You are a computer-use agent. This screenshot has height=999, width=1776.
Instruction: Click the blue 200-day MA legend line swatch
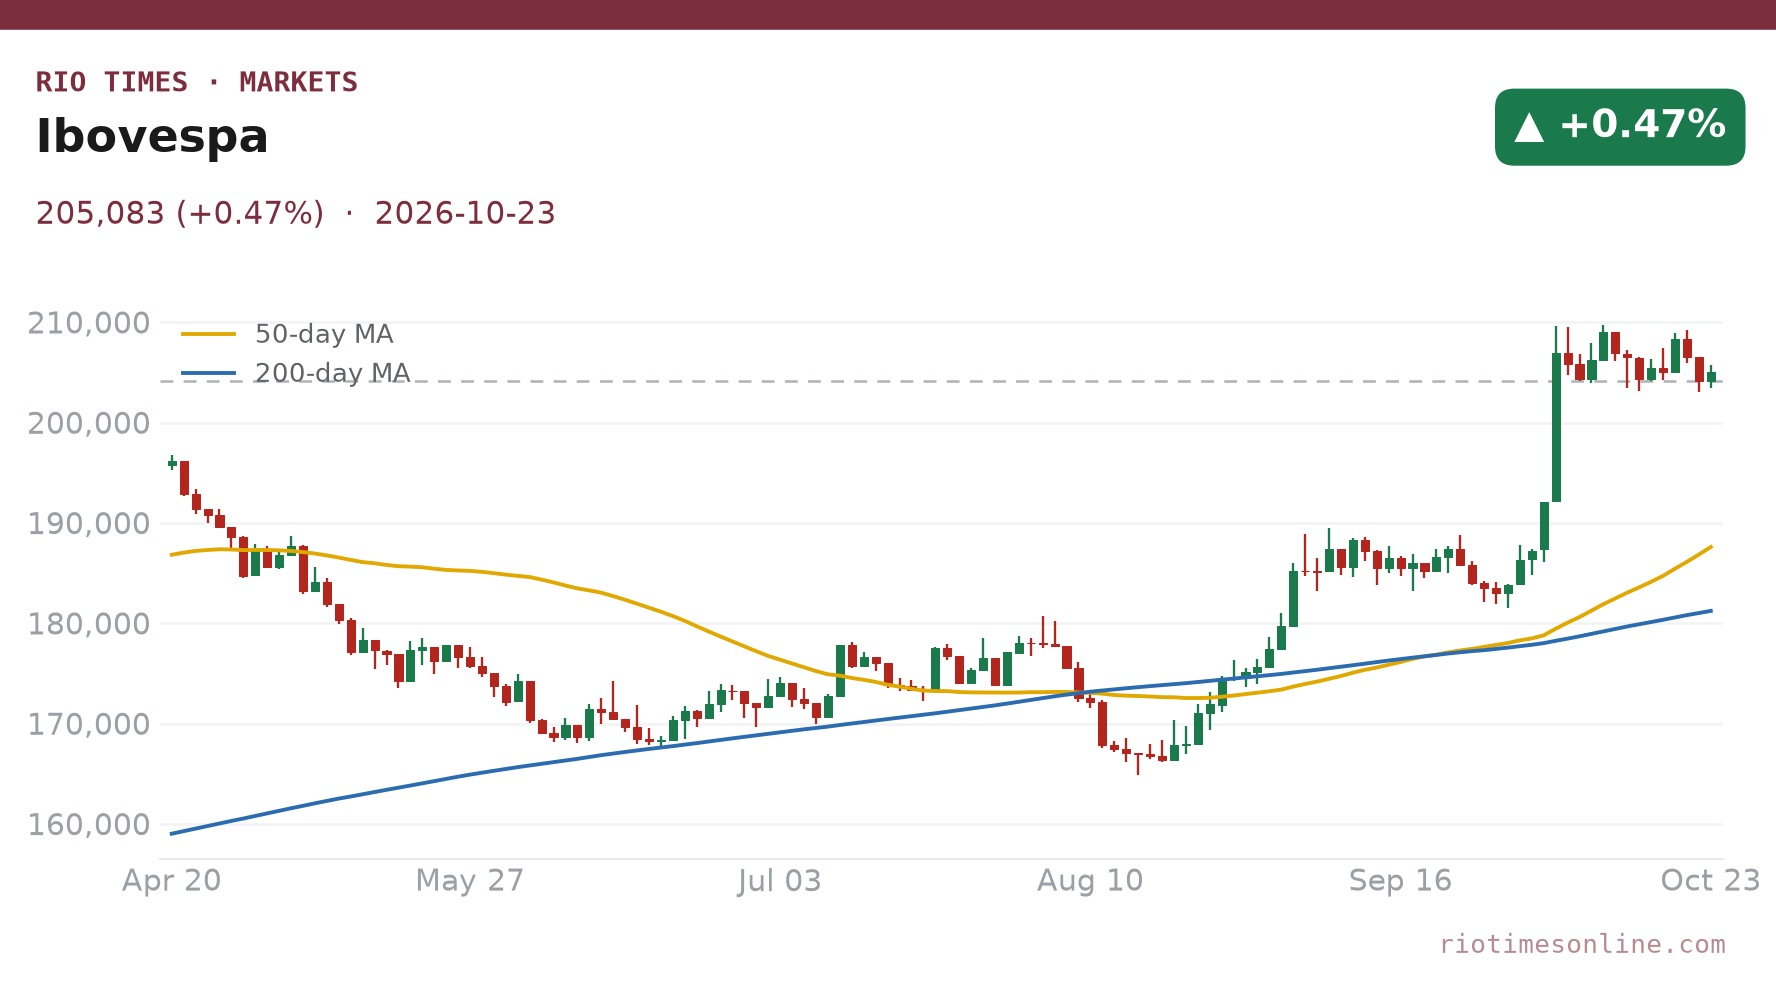tap(209, 373)
